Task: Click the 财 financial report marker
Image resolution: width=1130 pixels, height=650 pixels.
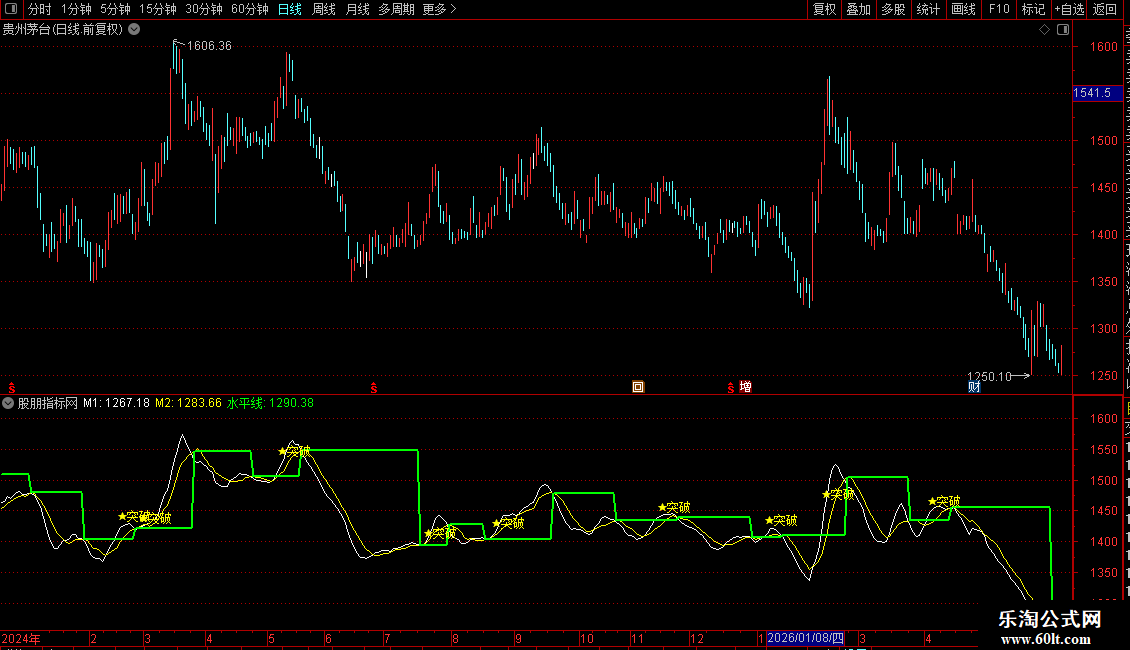Action: click(x=974, y=387)
